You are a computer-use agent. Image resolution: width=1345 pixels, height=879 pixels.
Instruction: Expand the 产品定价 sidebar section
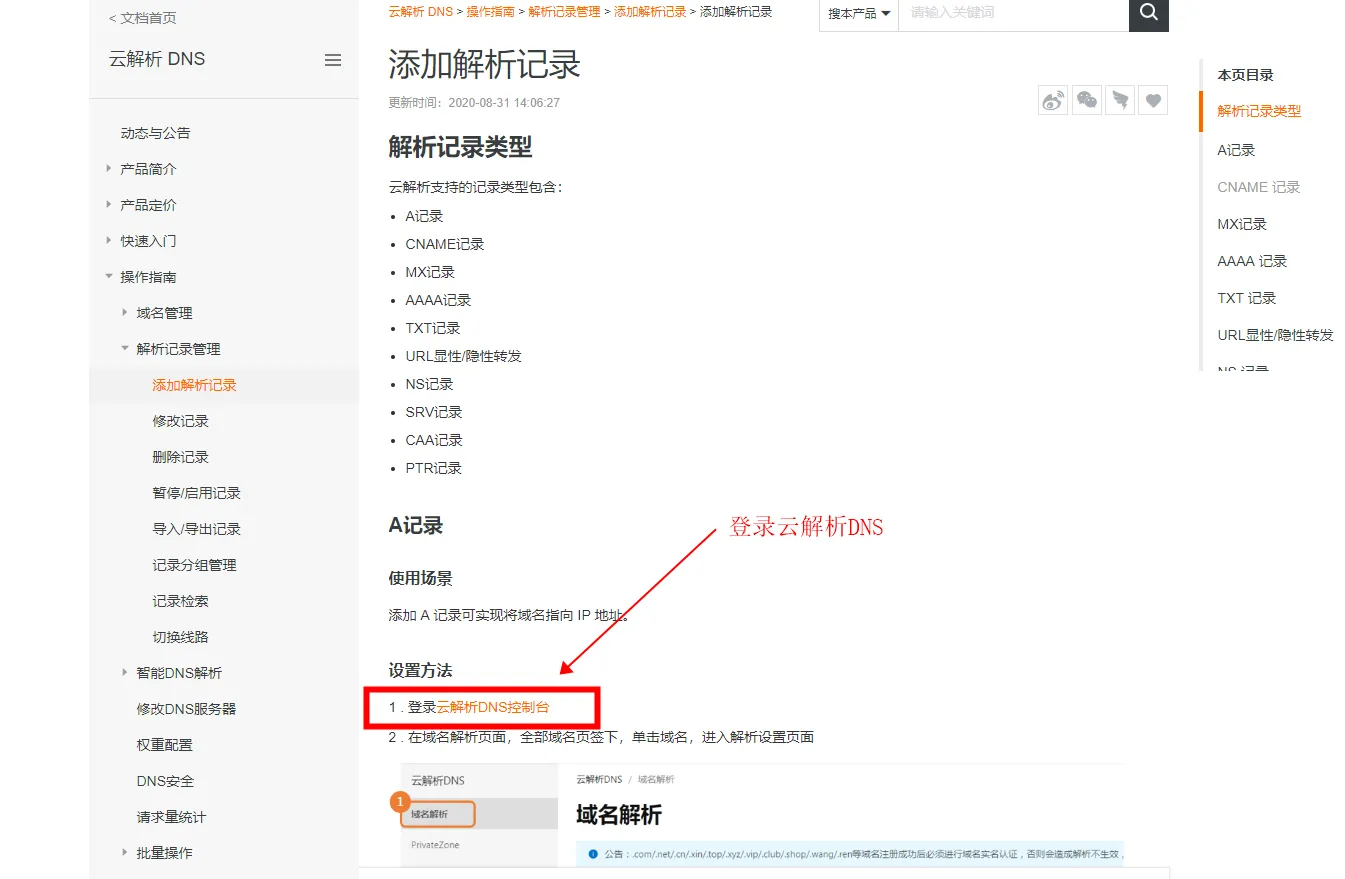(148, 205)
